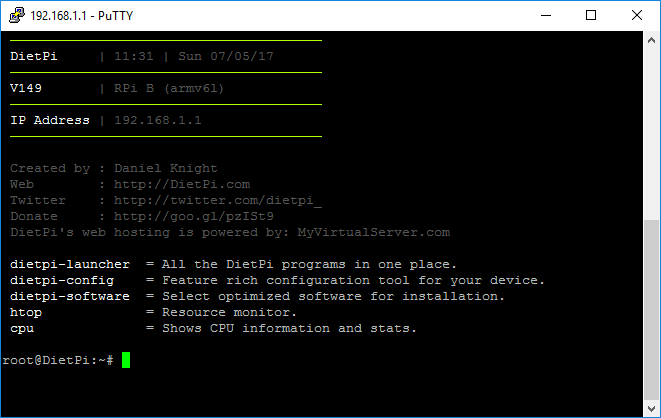Click the scrollbar down arrow
This screenshot has height=418, width=661.
point(651,409)
